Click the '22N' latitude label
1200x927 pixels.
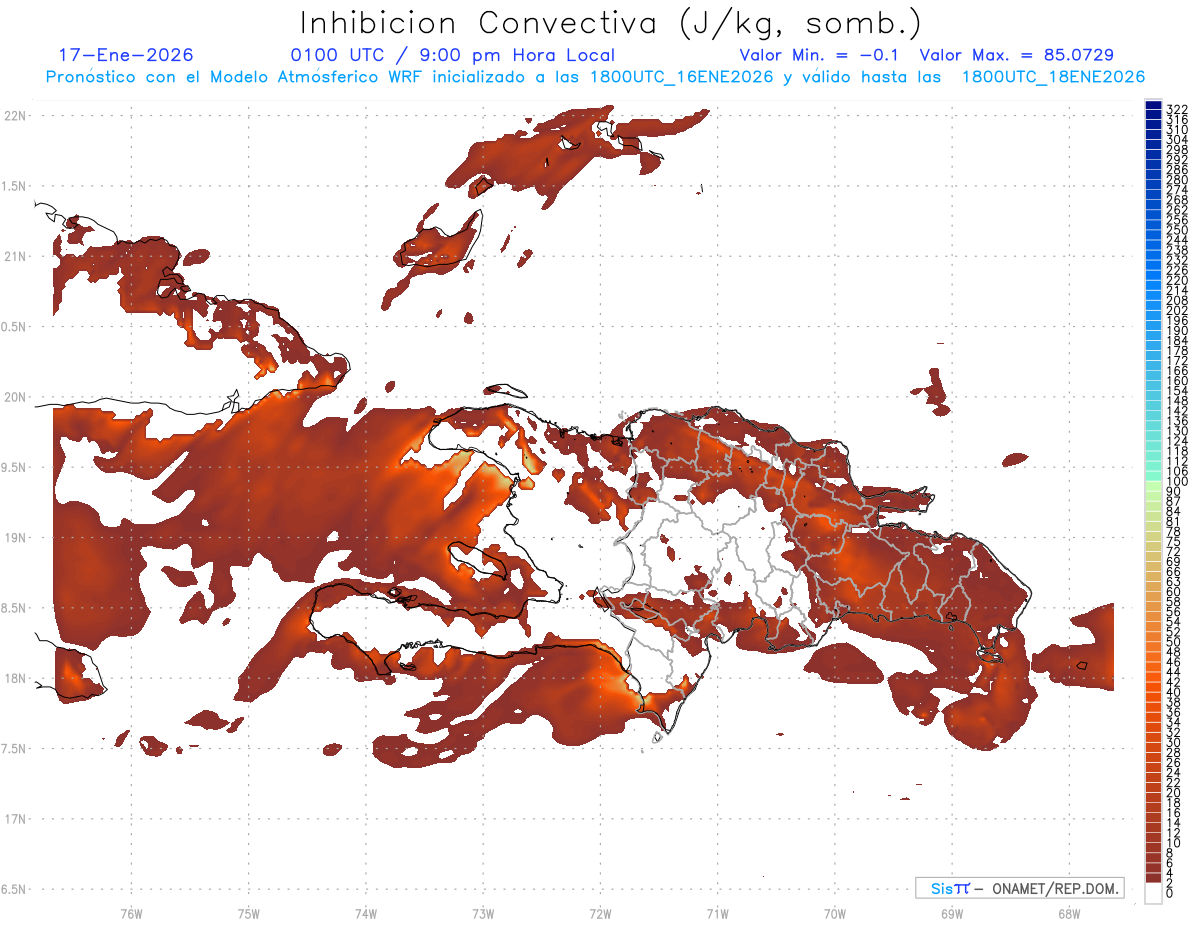pos(16,115)
